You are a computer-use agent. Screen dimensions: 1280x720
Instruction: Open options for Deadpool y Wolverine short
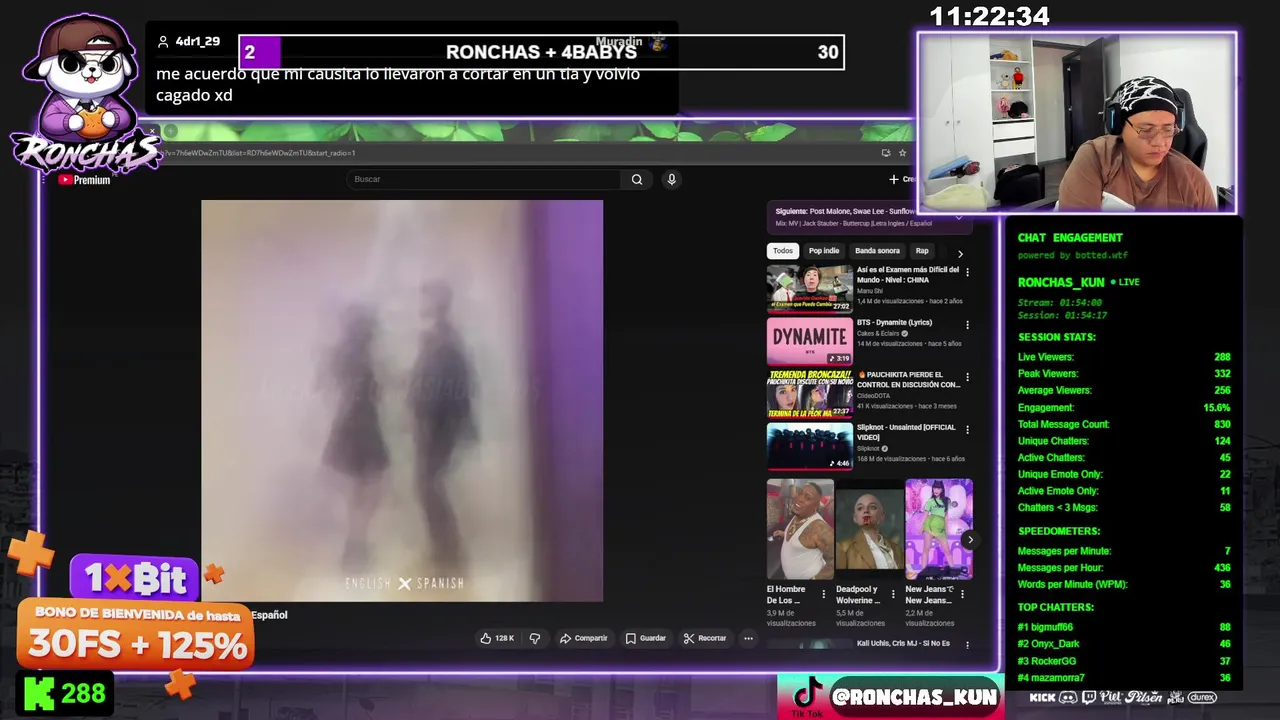(x=893, y=594)
